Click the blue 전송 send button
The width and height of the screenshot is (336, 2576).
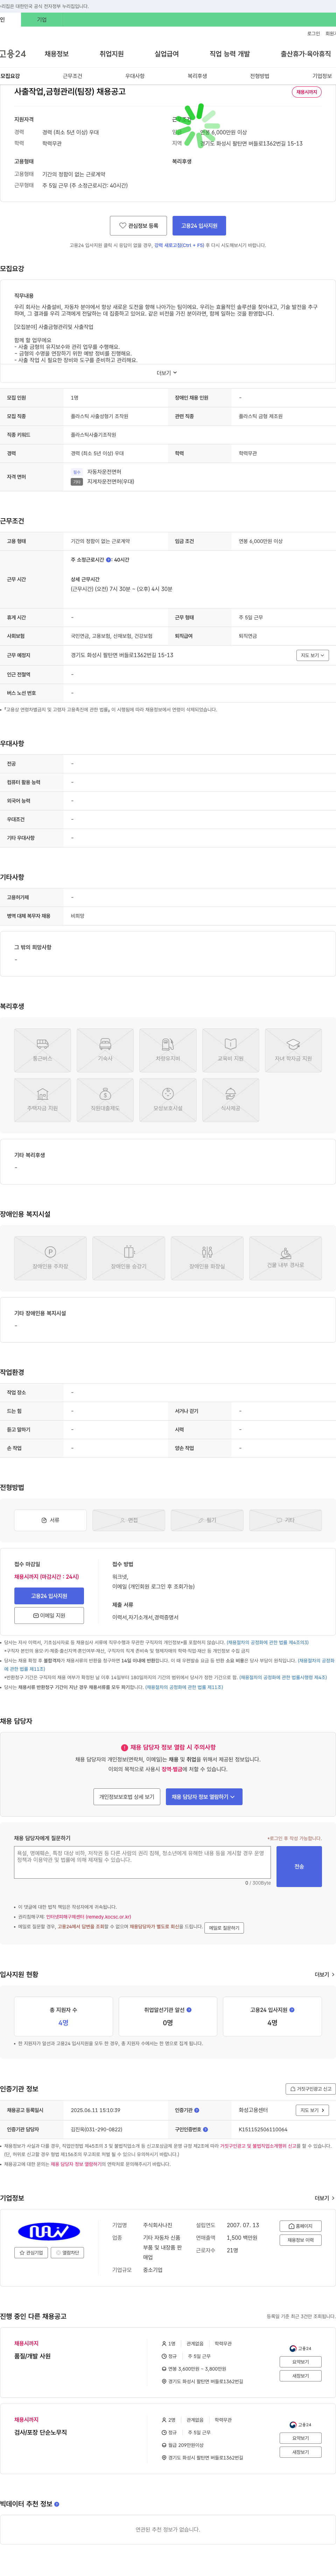(299, 1866)
